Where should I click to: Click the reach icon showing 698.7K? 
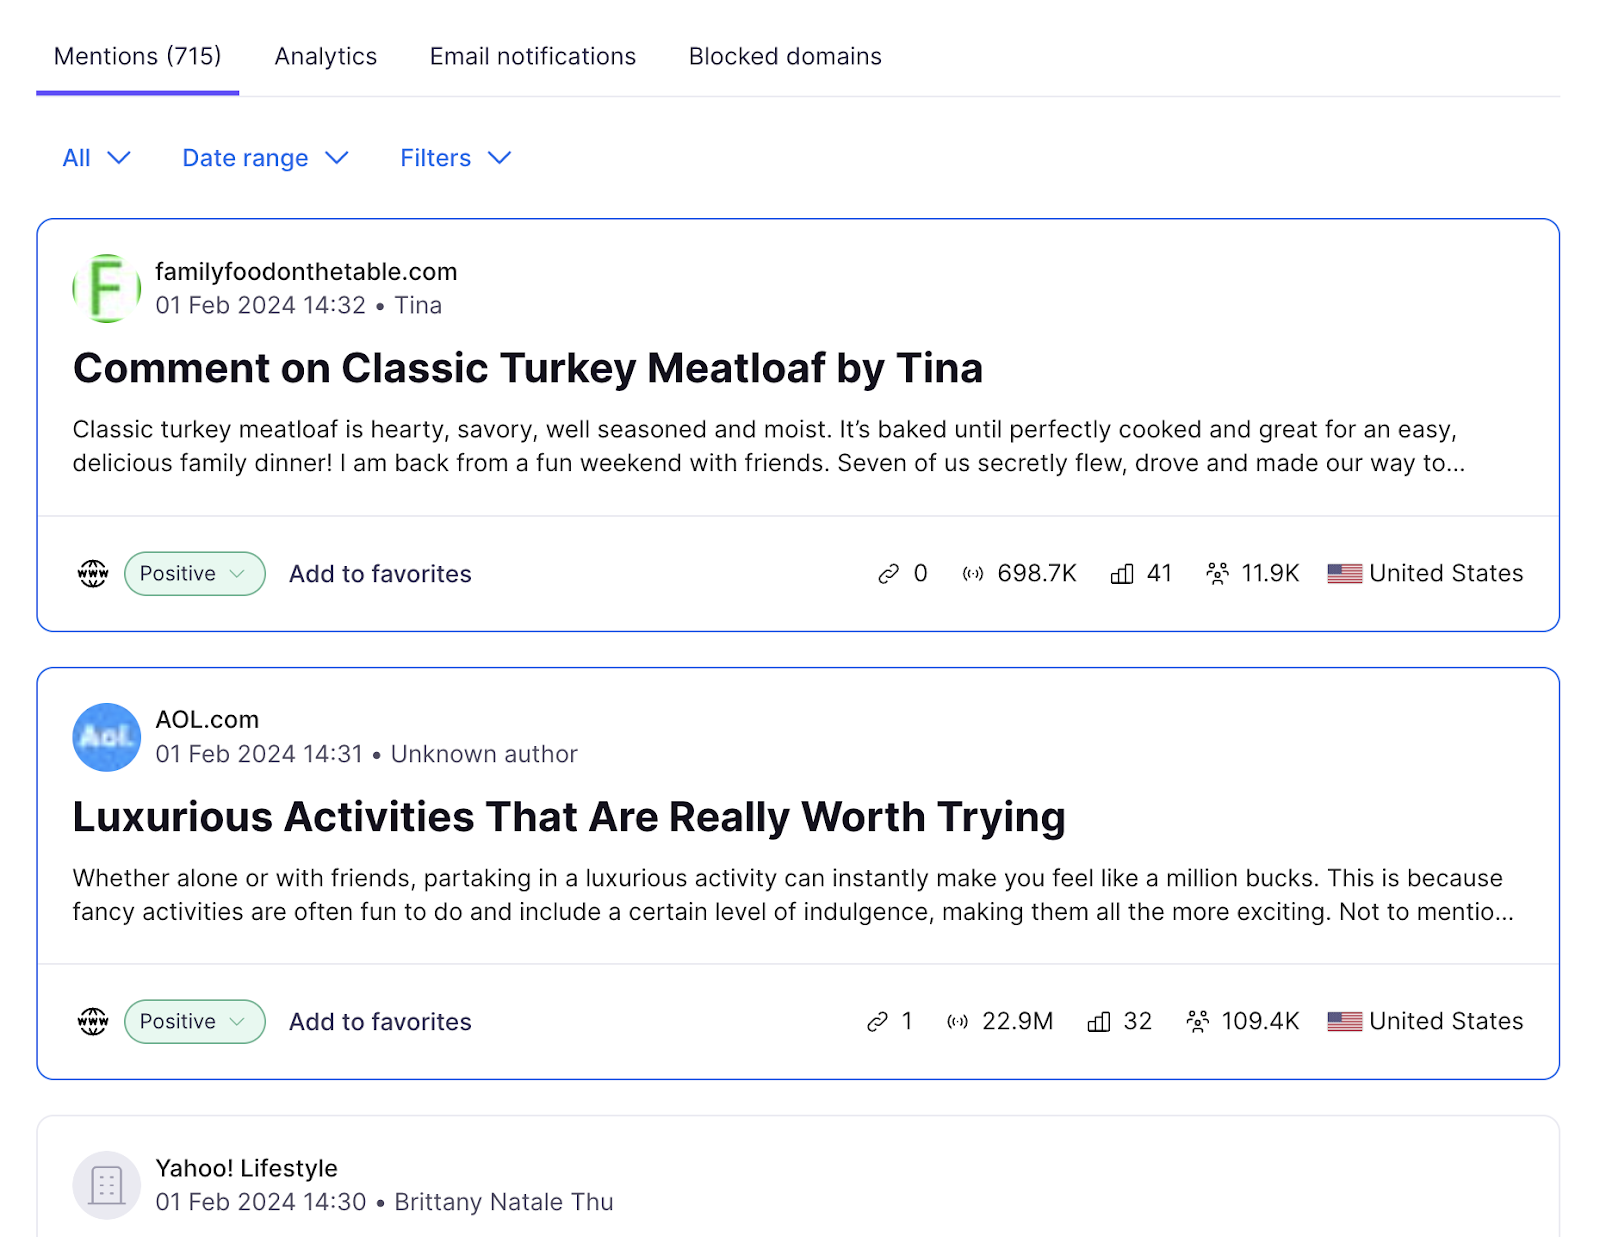pos(971,573)
